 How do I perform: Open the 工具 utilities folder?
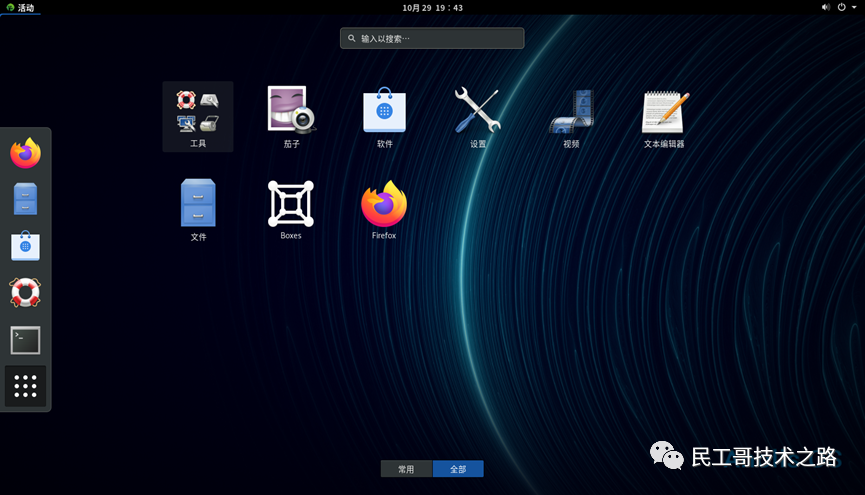(x=197, y=116)
